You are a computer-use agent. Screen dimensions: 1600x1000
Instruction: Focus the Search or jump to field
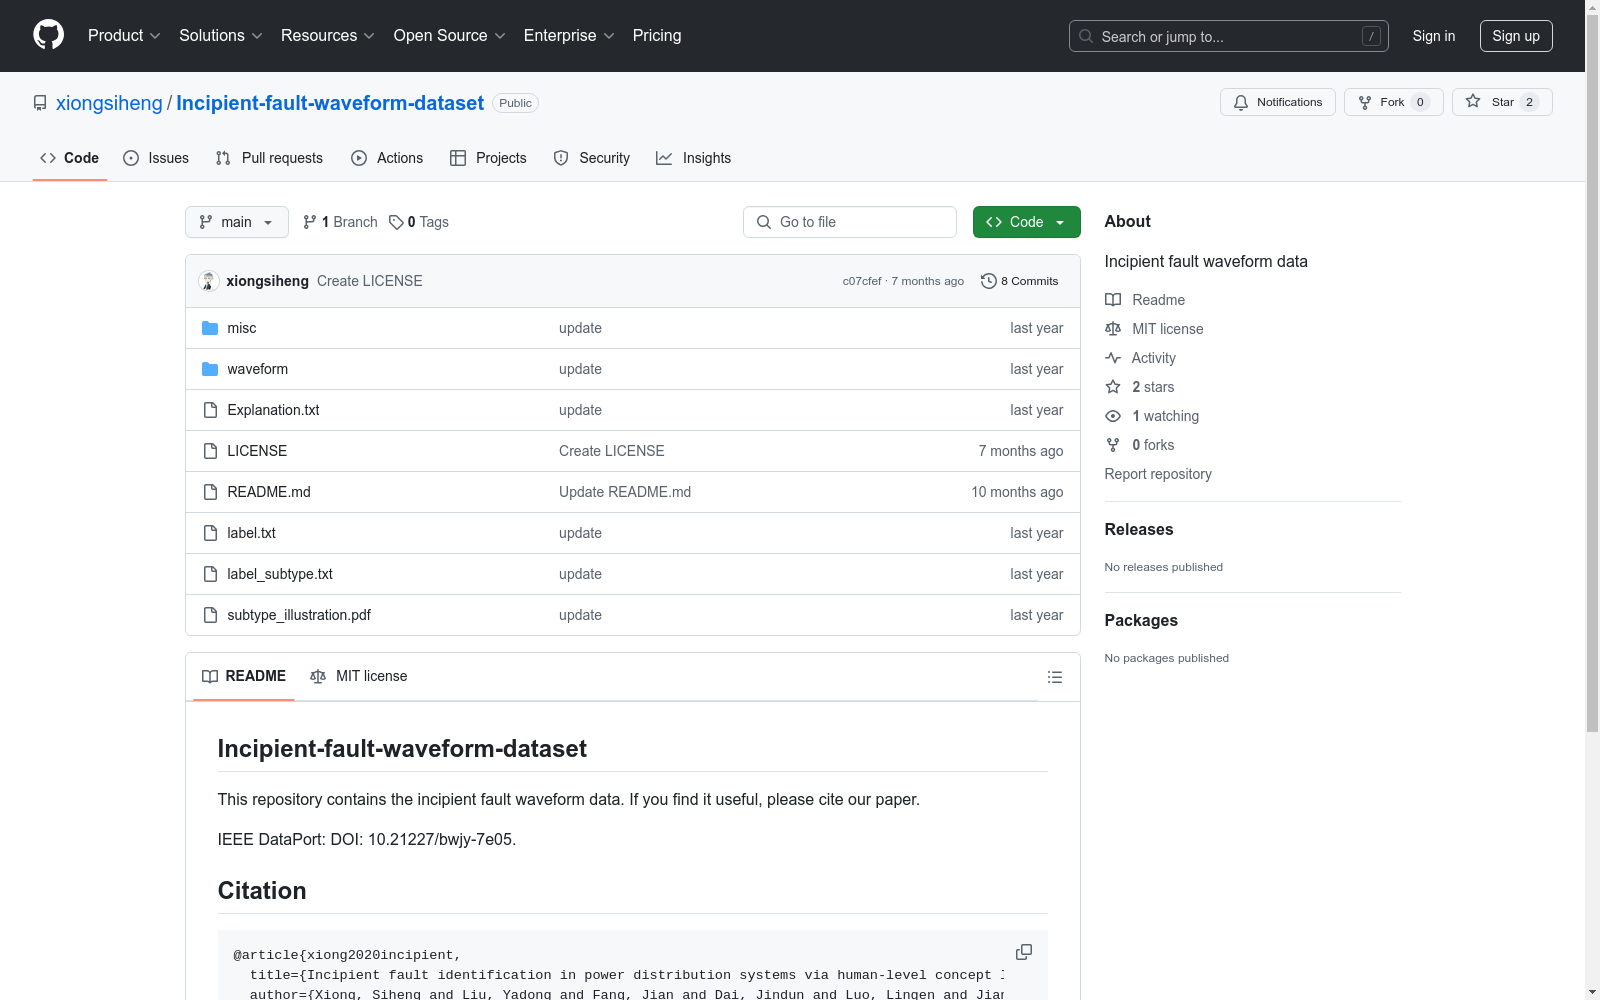(1229, 36)
